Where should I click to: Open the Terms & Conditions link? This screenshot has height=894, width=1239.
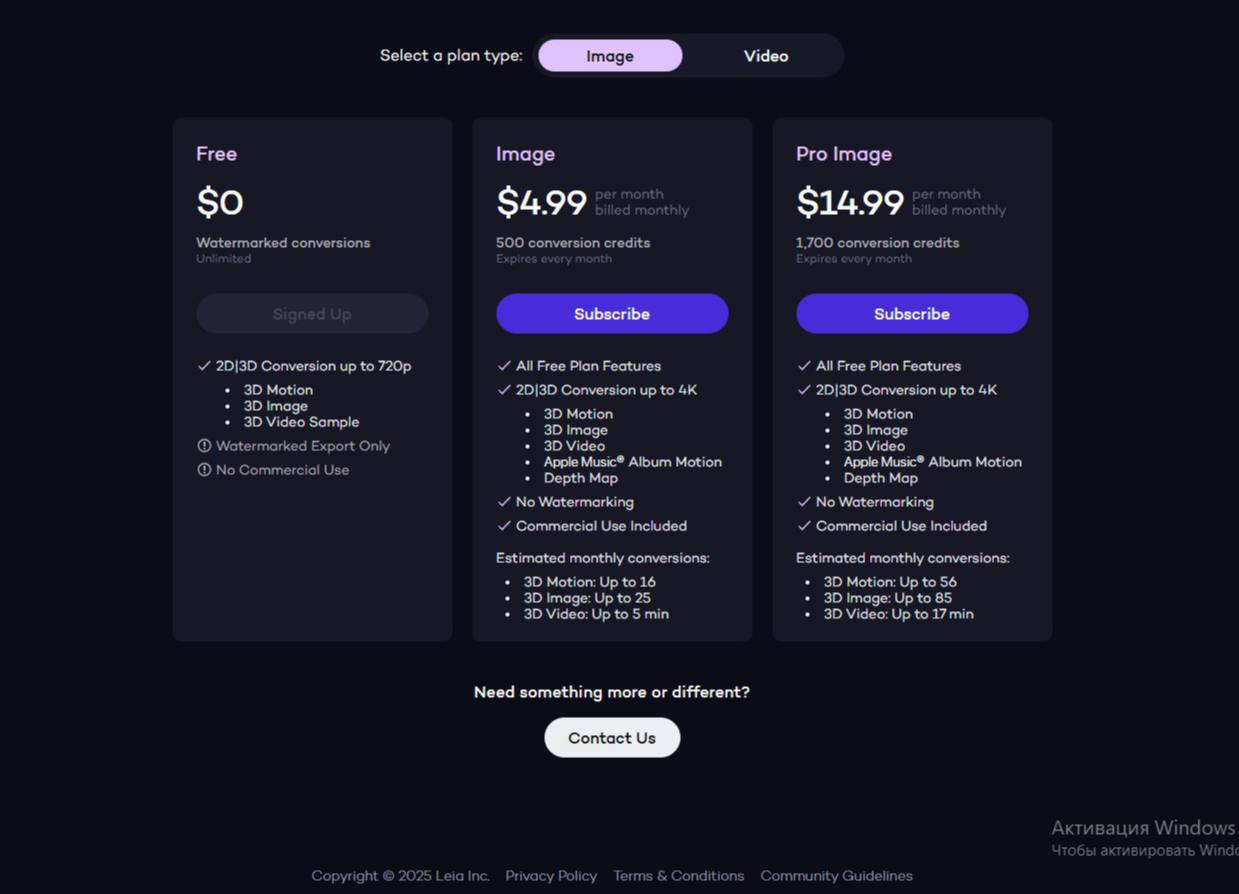pyautogui.click(x=678, y=876)
